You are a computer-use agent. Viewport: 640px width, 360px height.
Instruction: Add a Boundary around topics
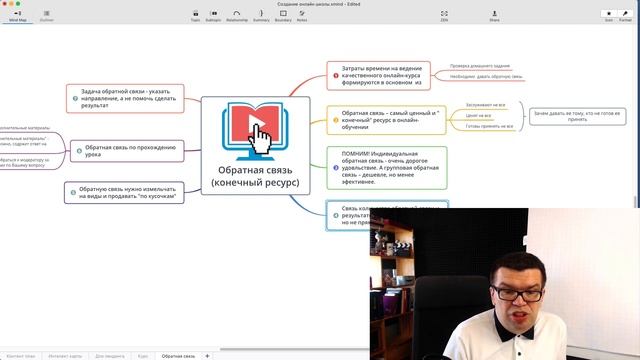click(283, 16)
